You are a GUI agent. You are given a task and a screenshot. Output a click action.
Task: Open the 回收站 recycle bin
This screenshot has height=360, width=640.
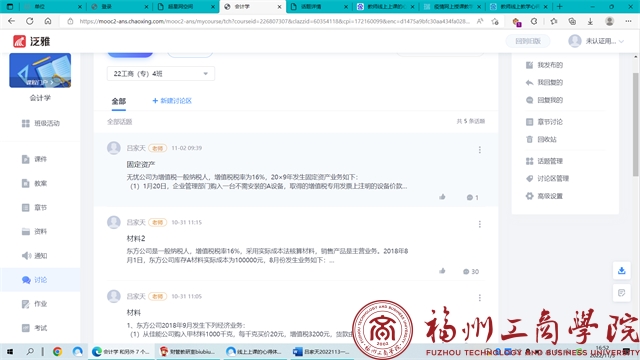(541, 139)
